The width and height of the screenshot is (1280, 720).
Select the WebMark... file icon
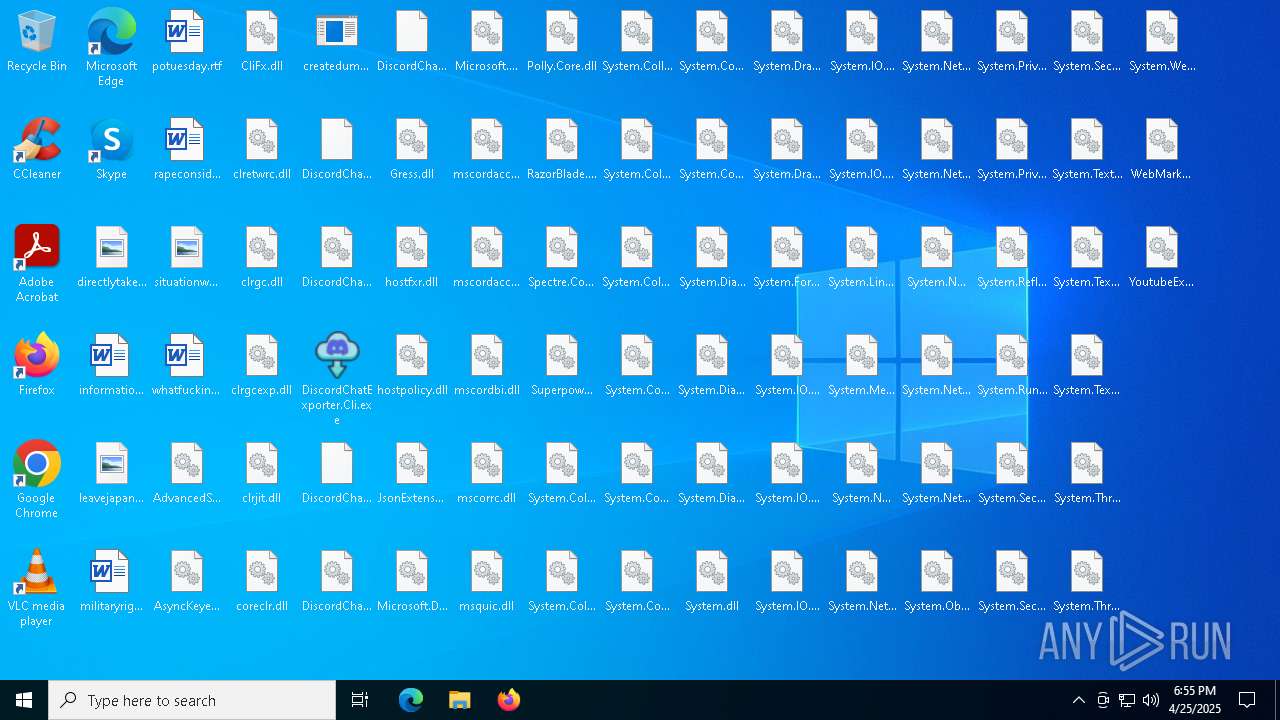coord(1162,150)
